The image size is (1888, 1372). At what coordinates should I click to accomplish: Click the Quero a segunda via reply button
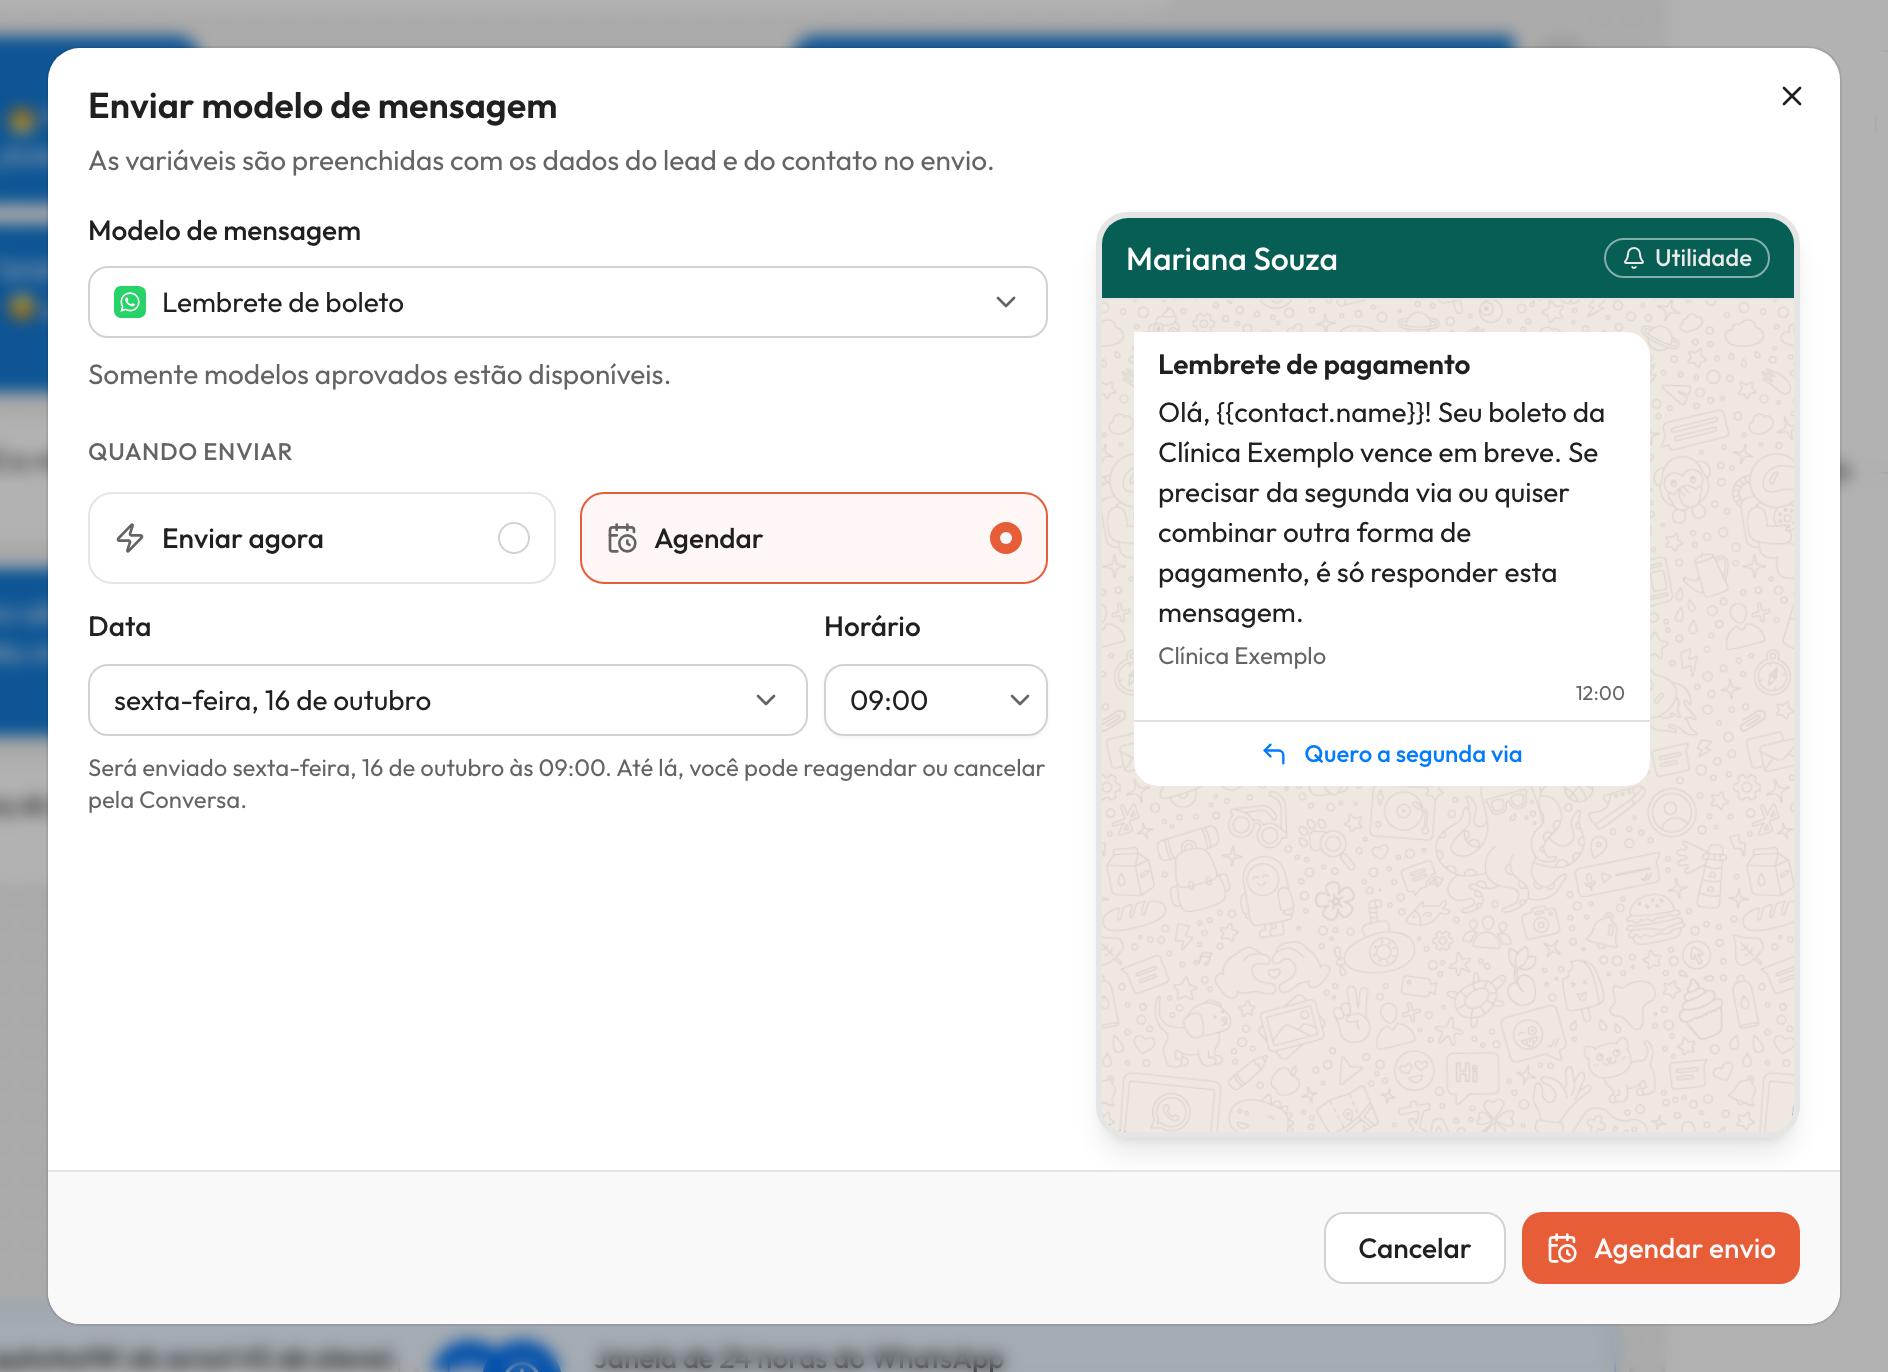[1391, 754]
